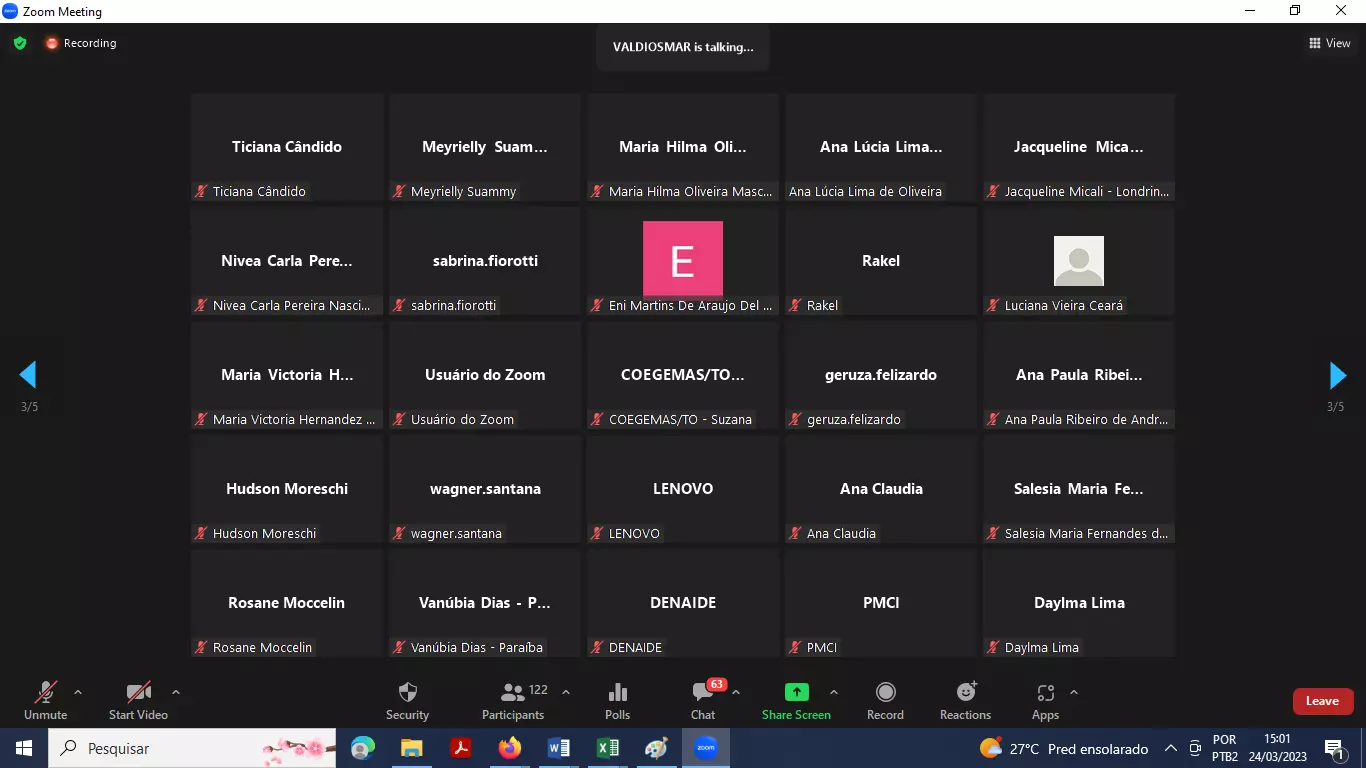Open the View layout menu
This screenshot has height=768, width=1366.
1330,43
